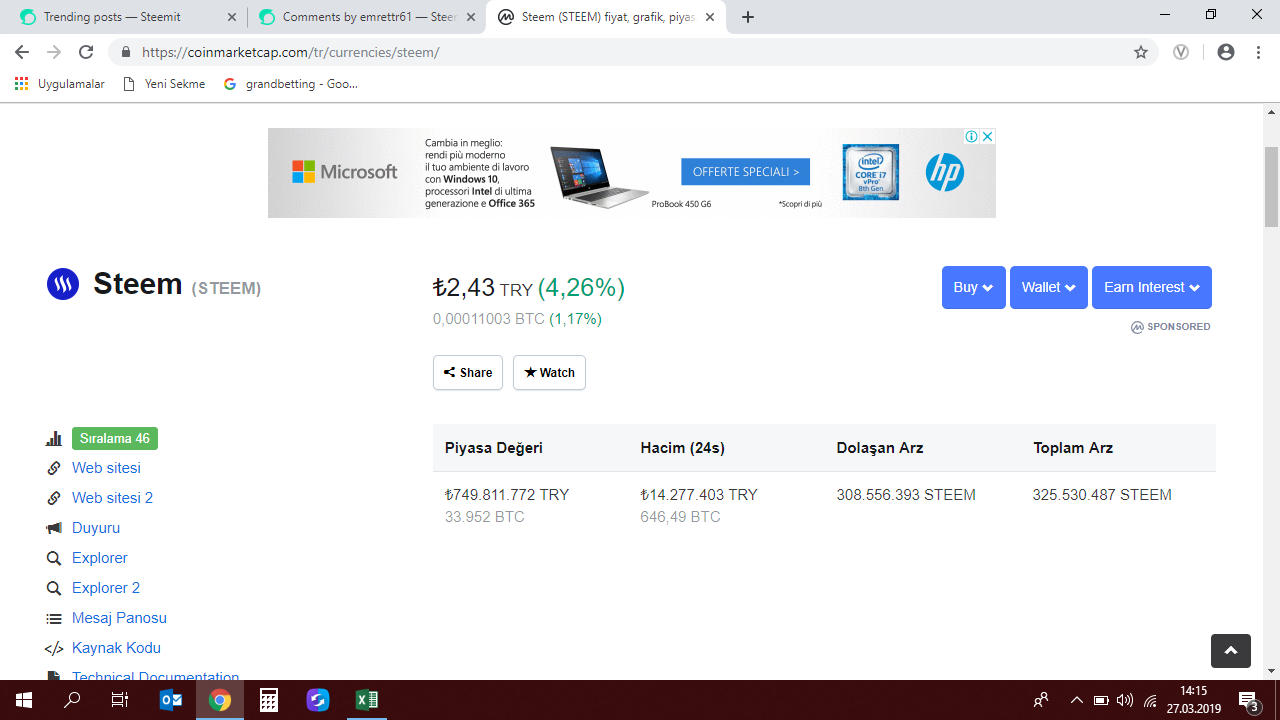This screenshot has height=720, width=1280.
Task: Click the ₺749.811.772 TRY market cap value
Action: point(507,495)
